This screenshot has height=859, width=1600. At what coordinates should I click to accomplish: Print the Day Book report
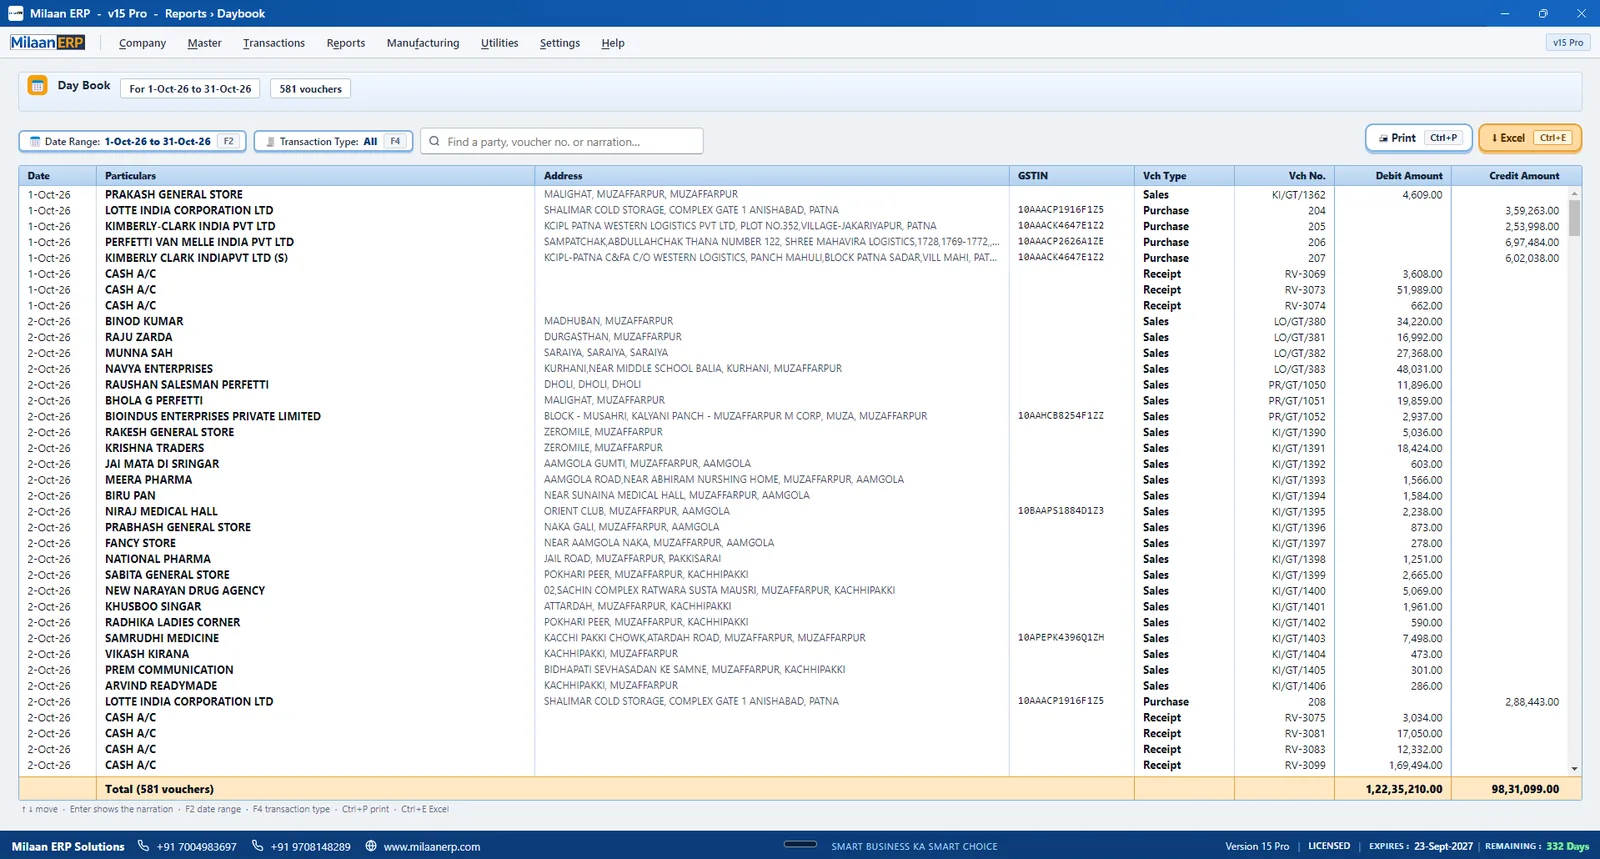tap(1419, 138)
